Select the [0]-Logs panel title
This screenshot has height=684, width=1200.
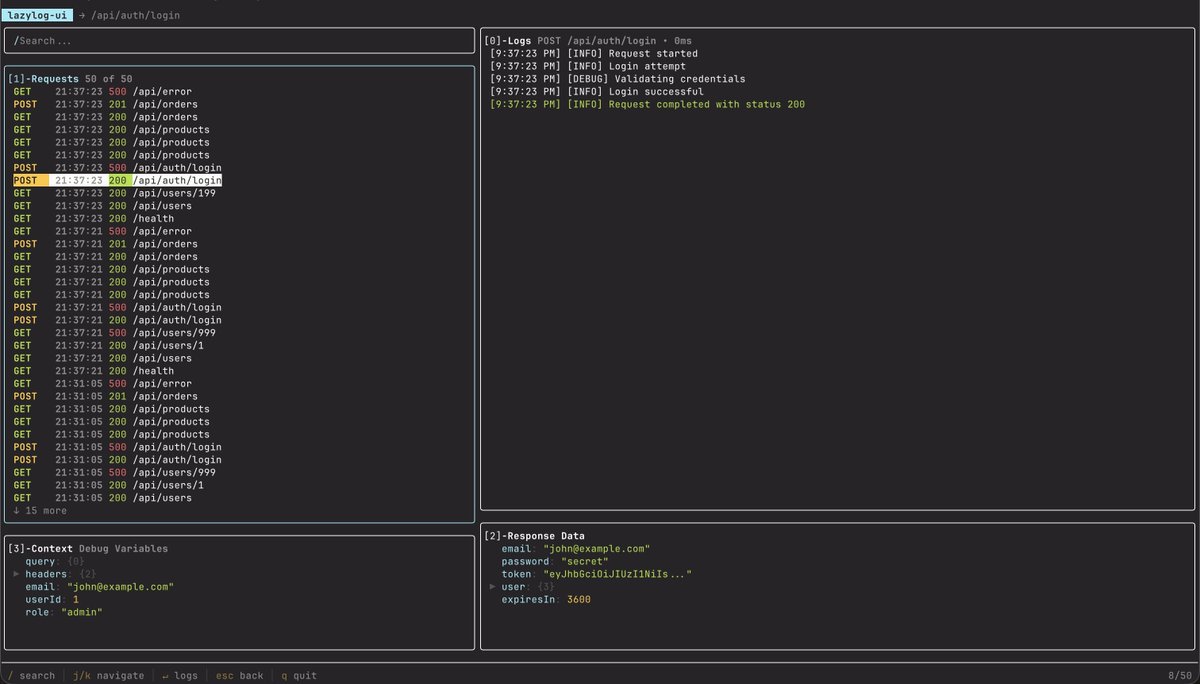(507, 41)
